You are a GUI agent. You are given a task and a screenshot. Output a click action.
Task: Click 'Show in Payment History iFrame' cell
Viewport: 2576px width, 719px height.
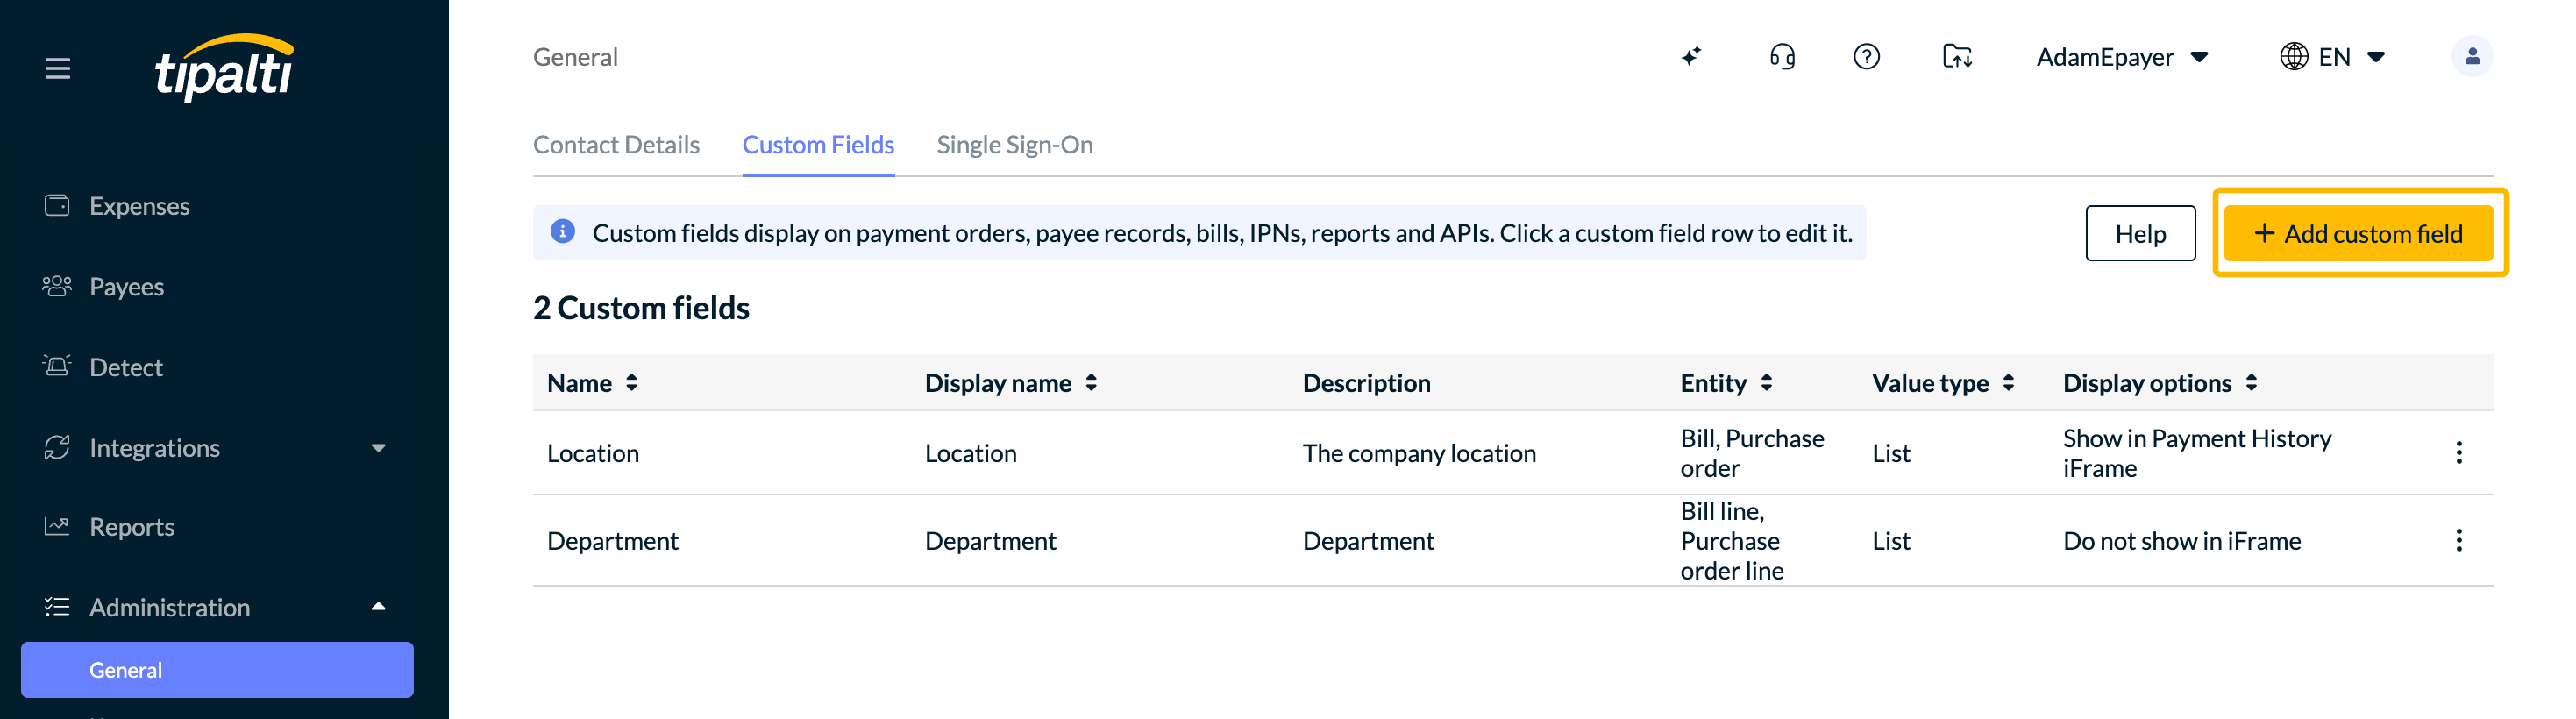(x=2197, y=453)
